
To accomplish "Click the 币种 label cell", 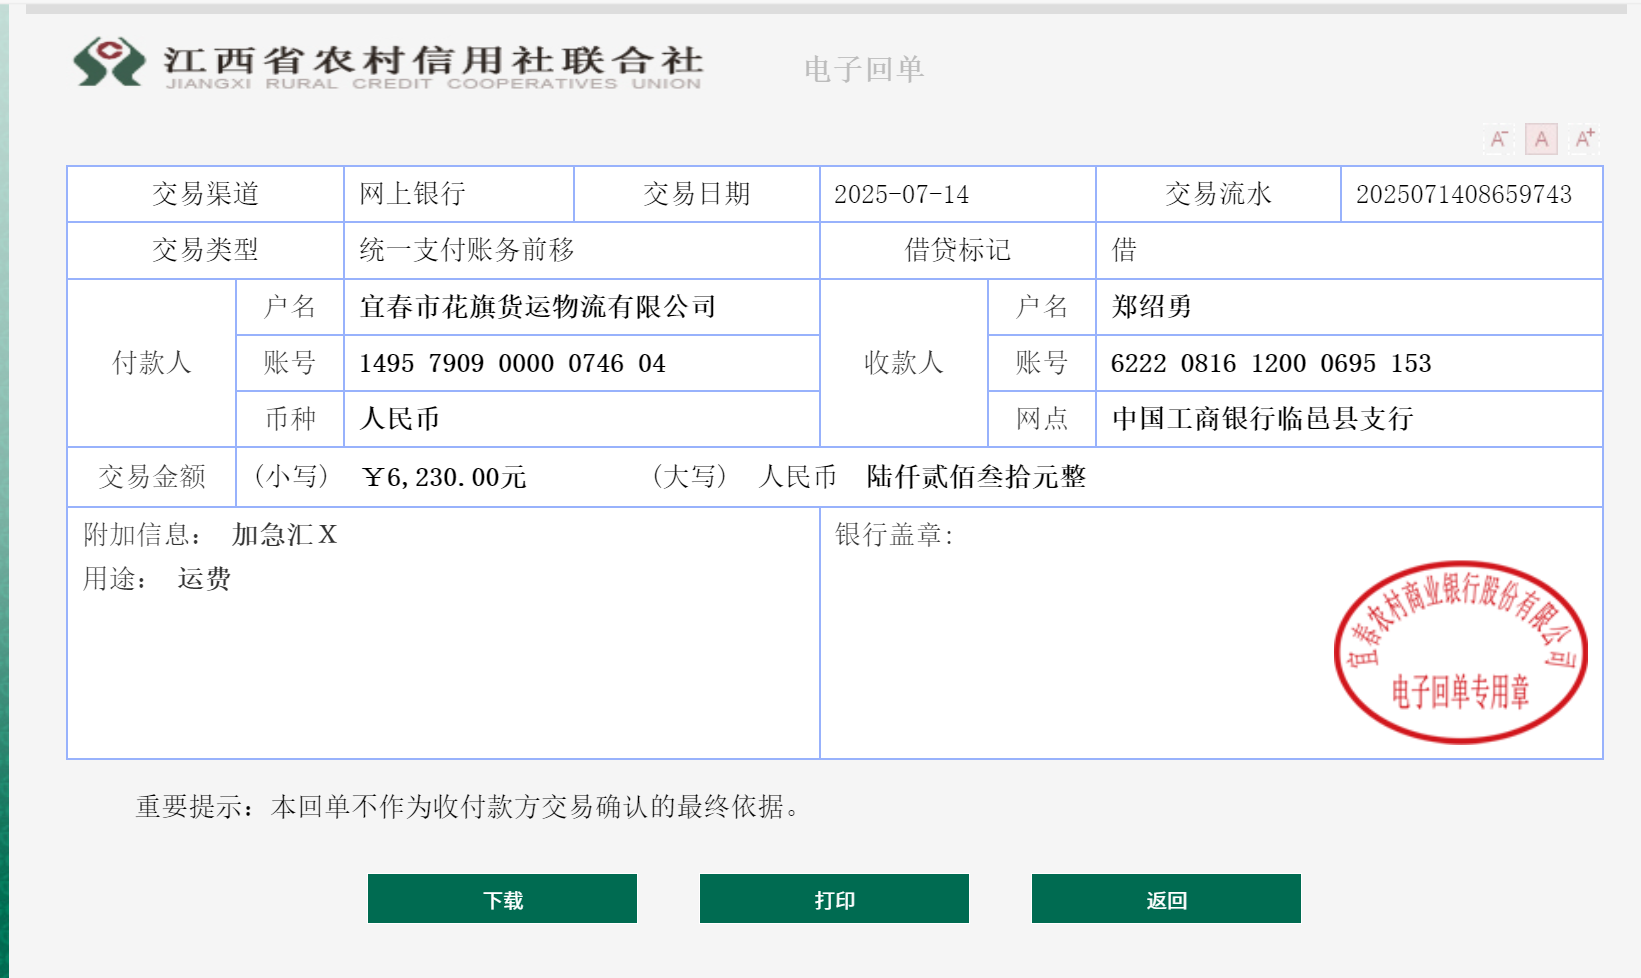I will pyautogui.click(x=290, y=419).
